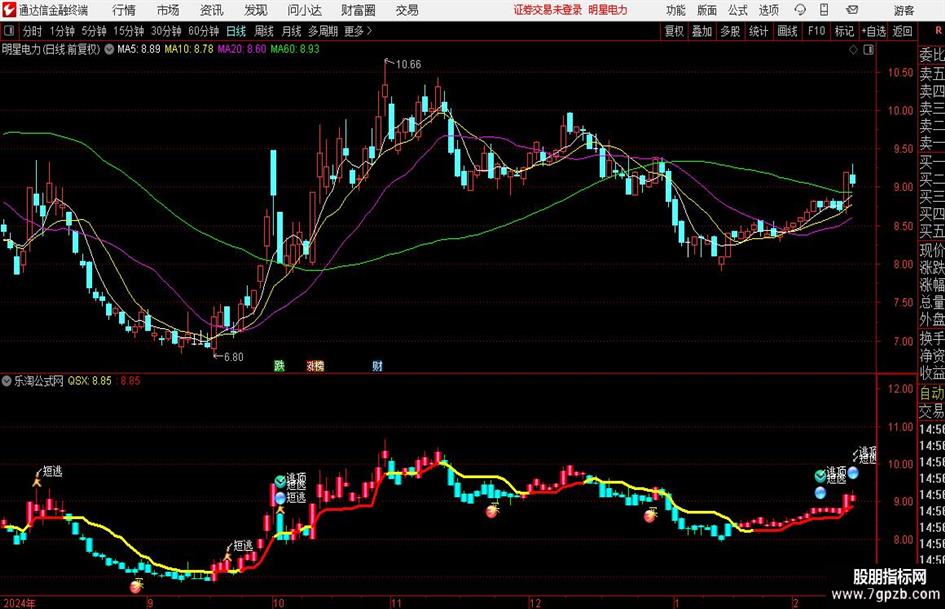Click the 证券交易未登录 login link
945x609 pixels.
point(548,10)
